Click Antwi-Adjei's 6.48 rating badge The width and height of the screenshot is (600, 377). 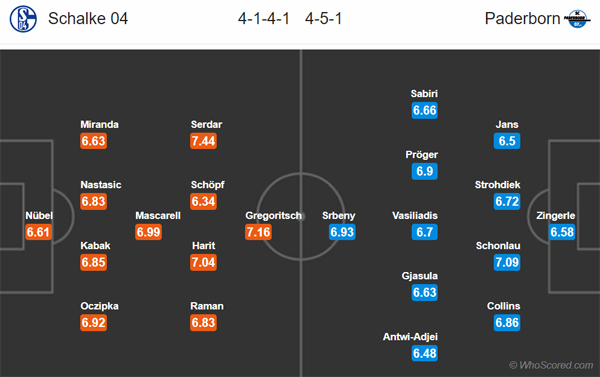pyautogui.click(x=424, y=353)
